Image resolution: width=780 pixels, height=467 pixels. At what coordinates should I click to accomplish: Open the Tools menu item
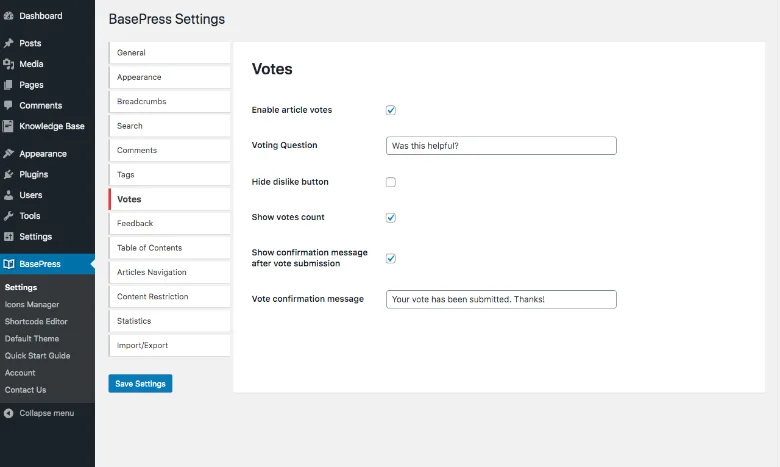30,216
